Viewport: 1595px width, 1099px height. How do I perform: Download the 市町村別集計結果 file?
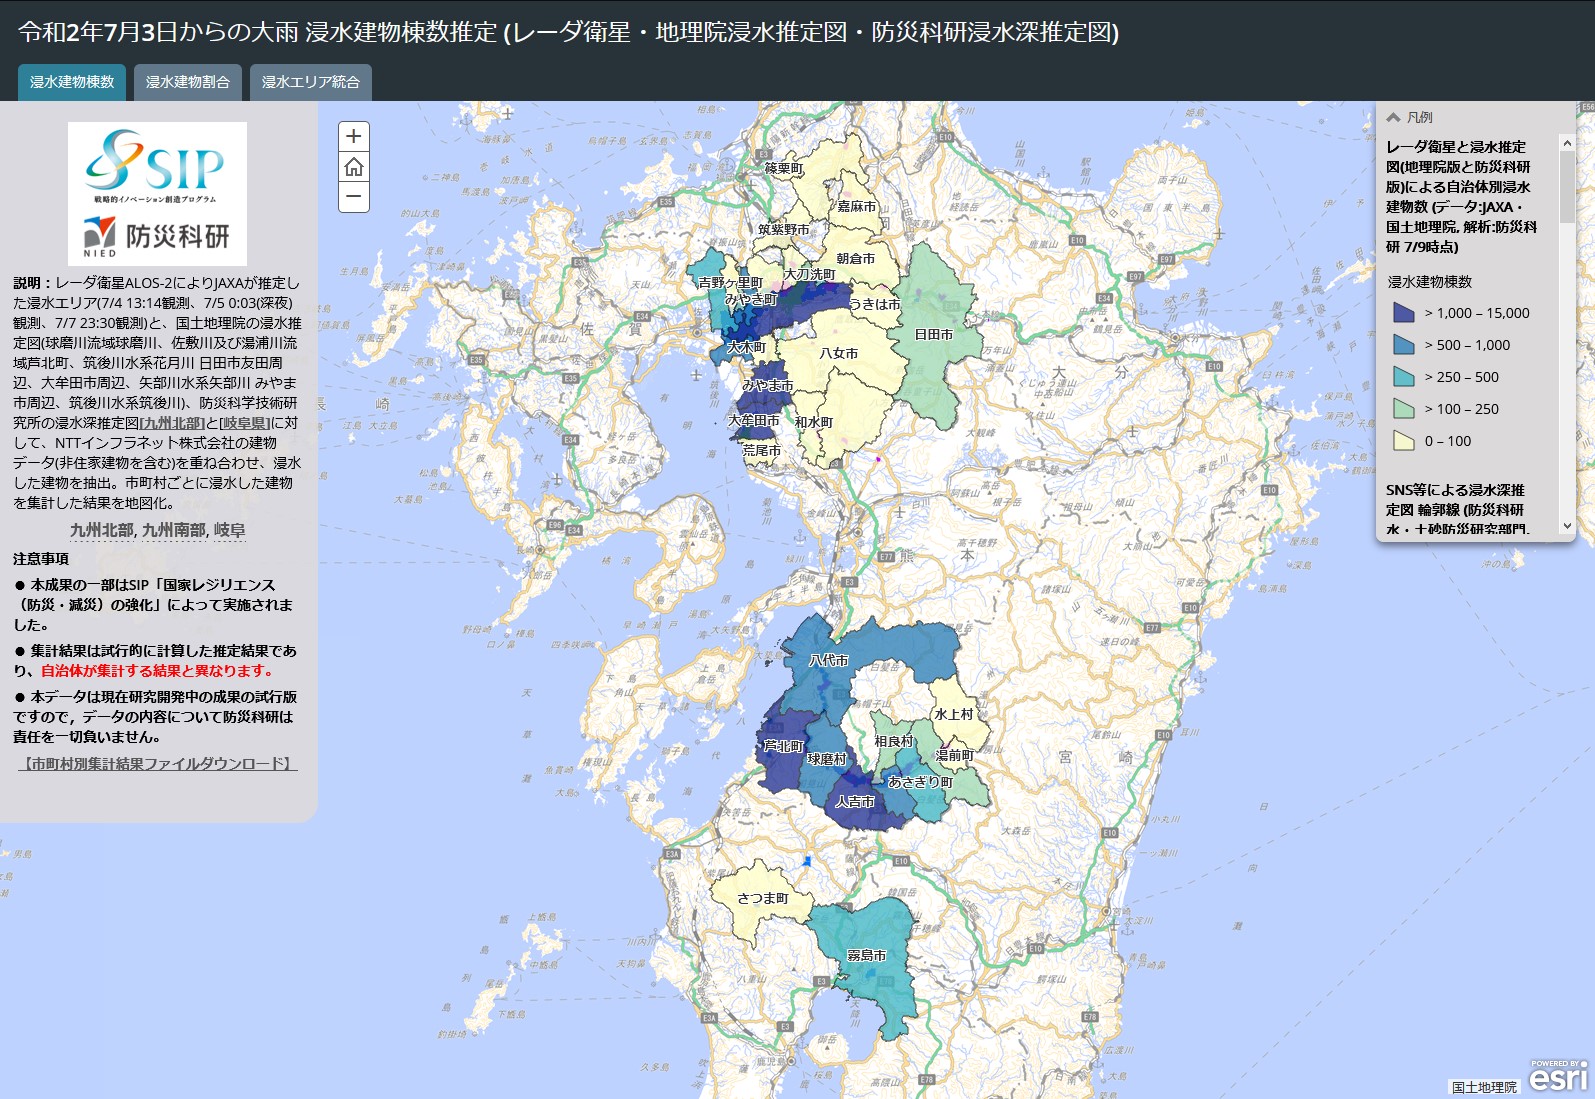157,764
